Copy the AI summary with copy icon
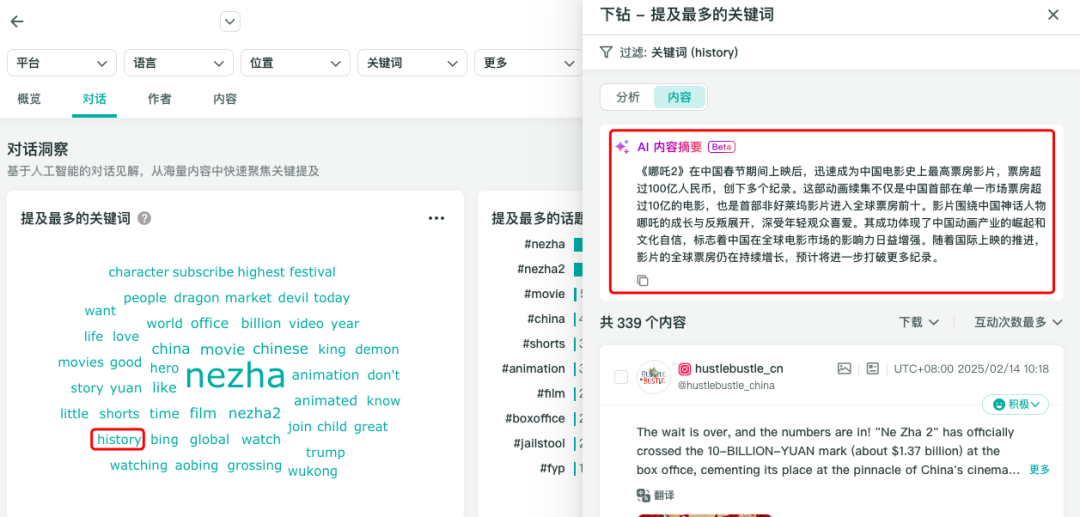1080x517 pixels. (x=642, y=280)
